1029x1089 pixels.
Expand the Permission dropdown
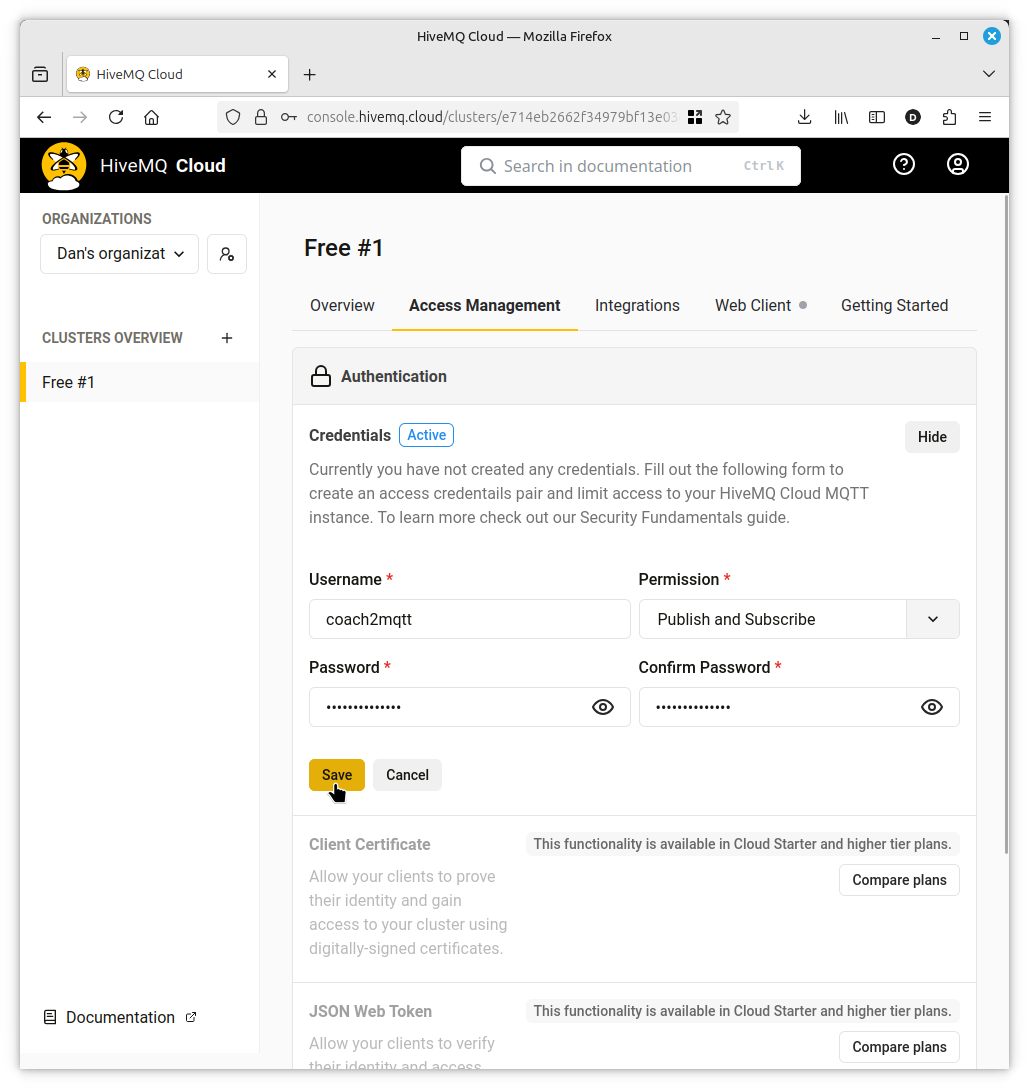click(932, 619)
